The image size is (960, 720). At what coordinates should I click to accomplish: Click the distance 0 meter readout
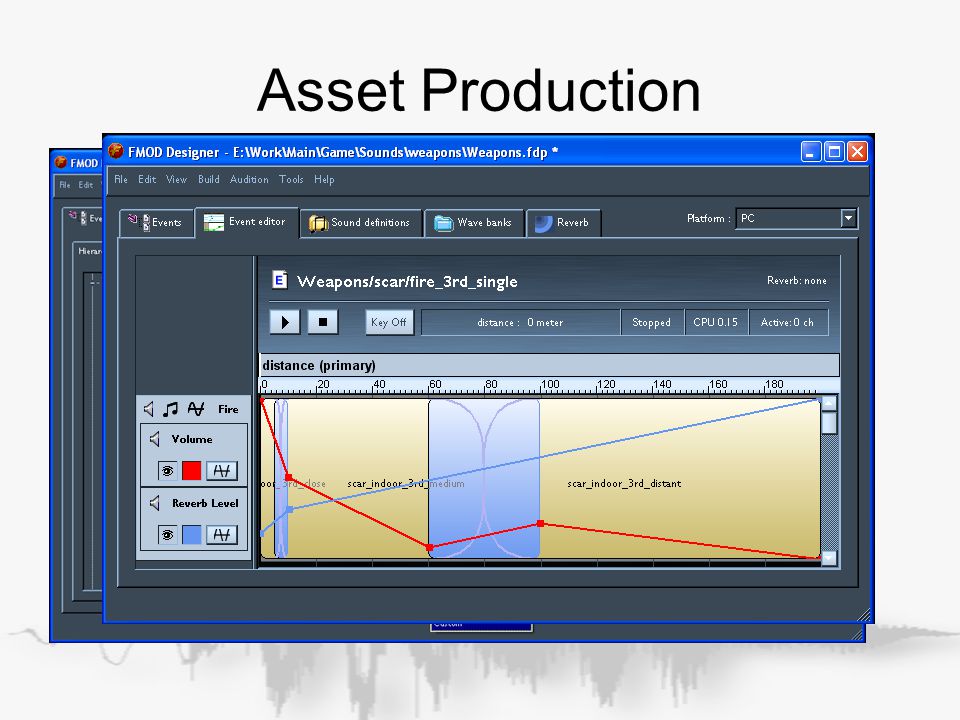coord(520,323)
